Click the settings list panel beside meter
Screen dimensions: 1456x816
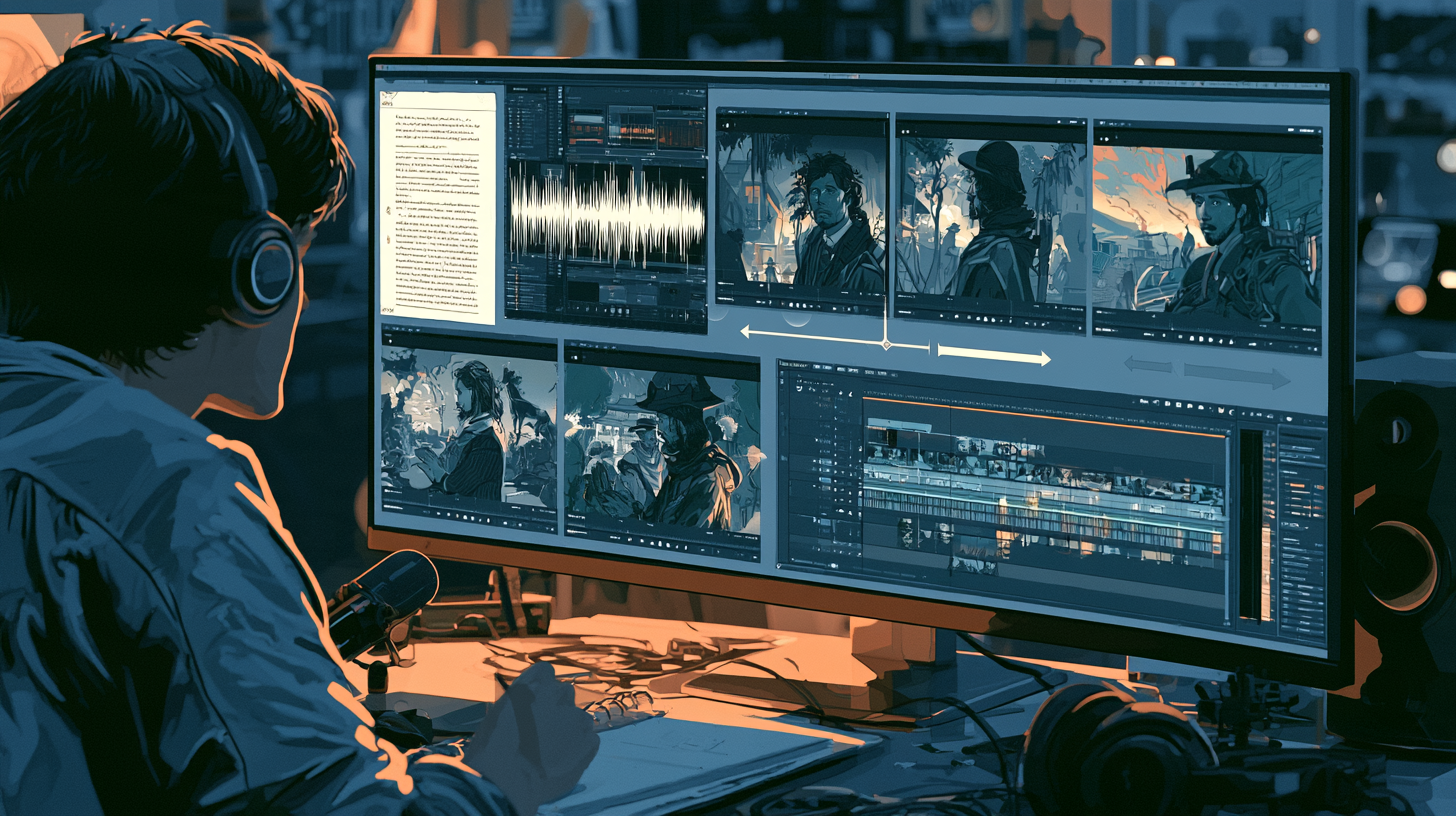click(x=1301, y=534)
